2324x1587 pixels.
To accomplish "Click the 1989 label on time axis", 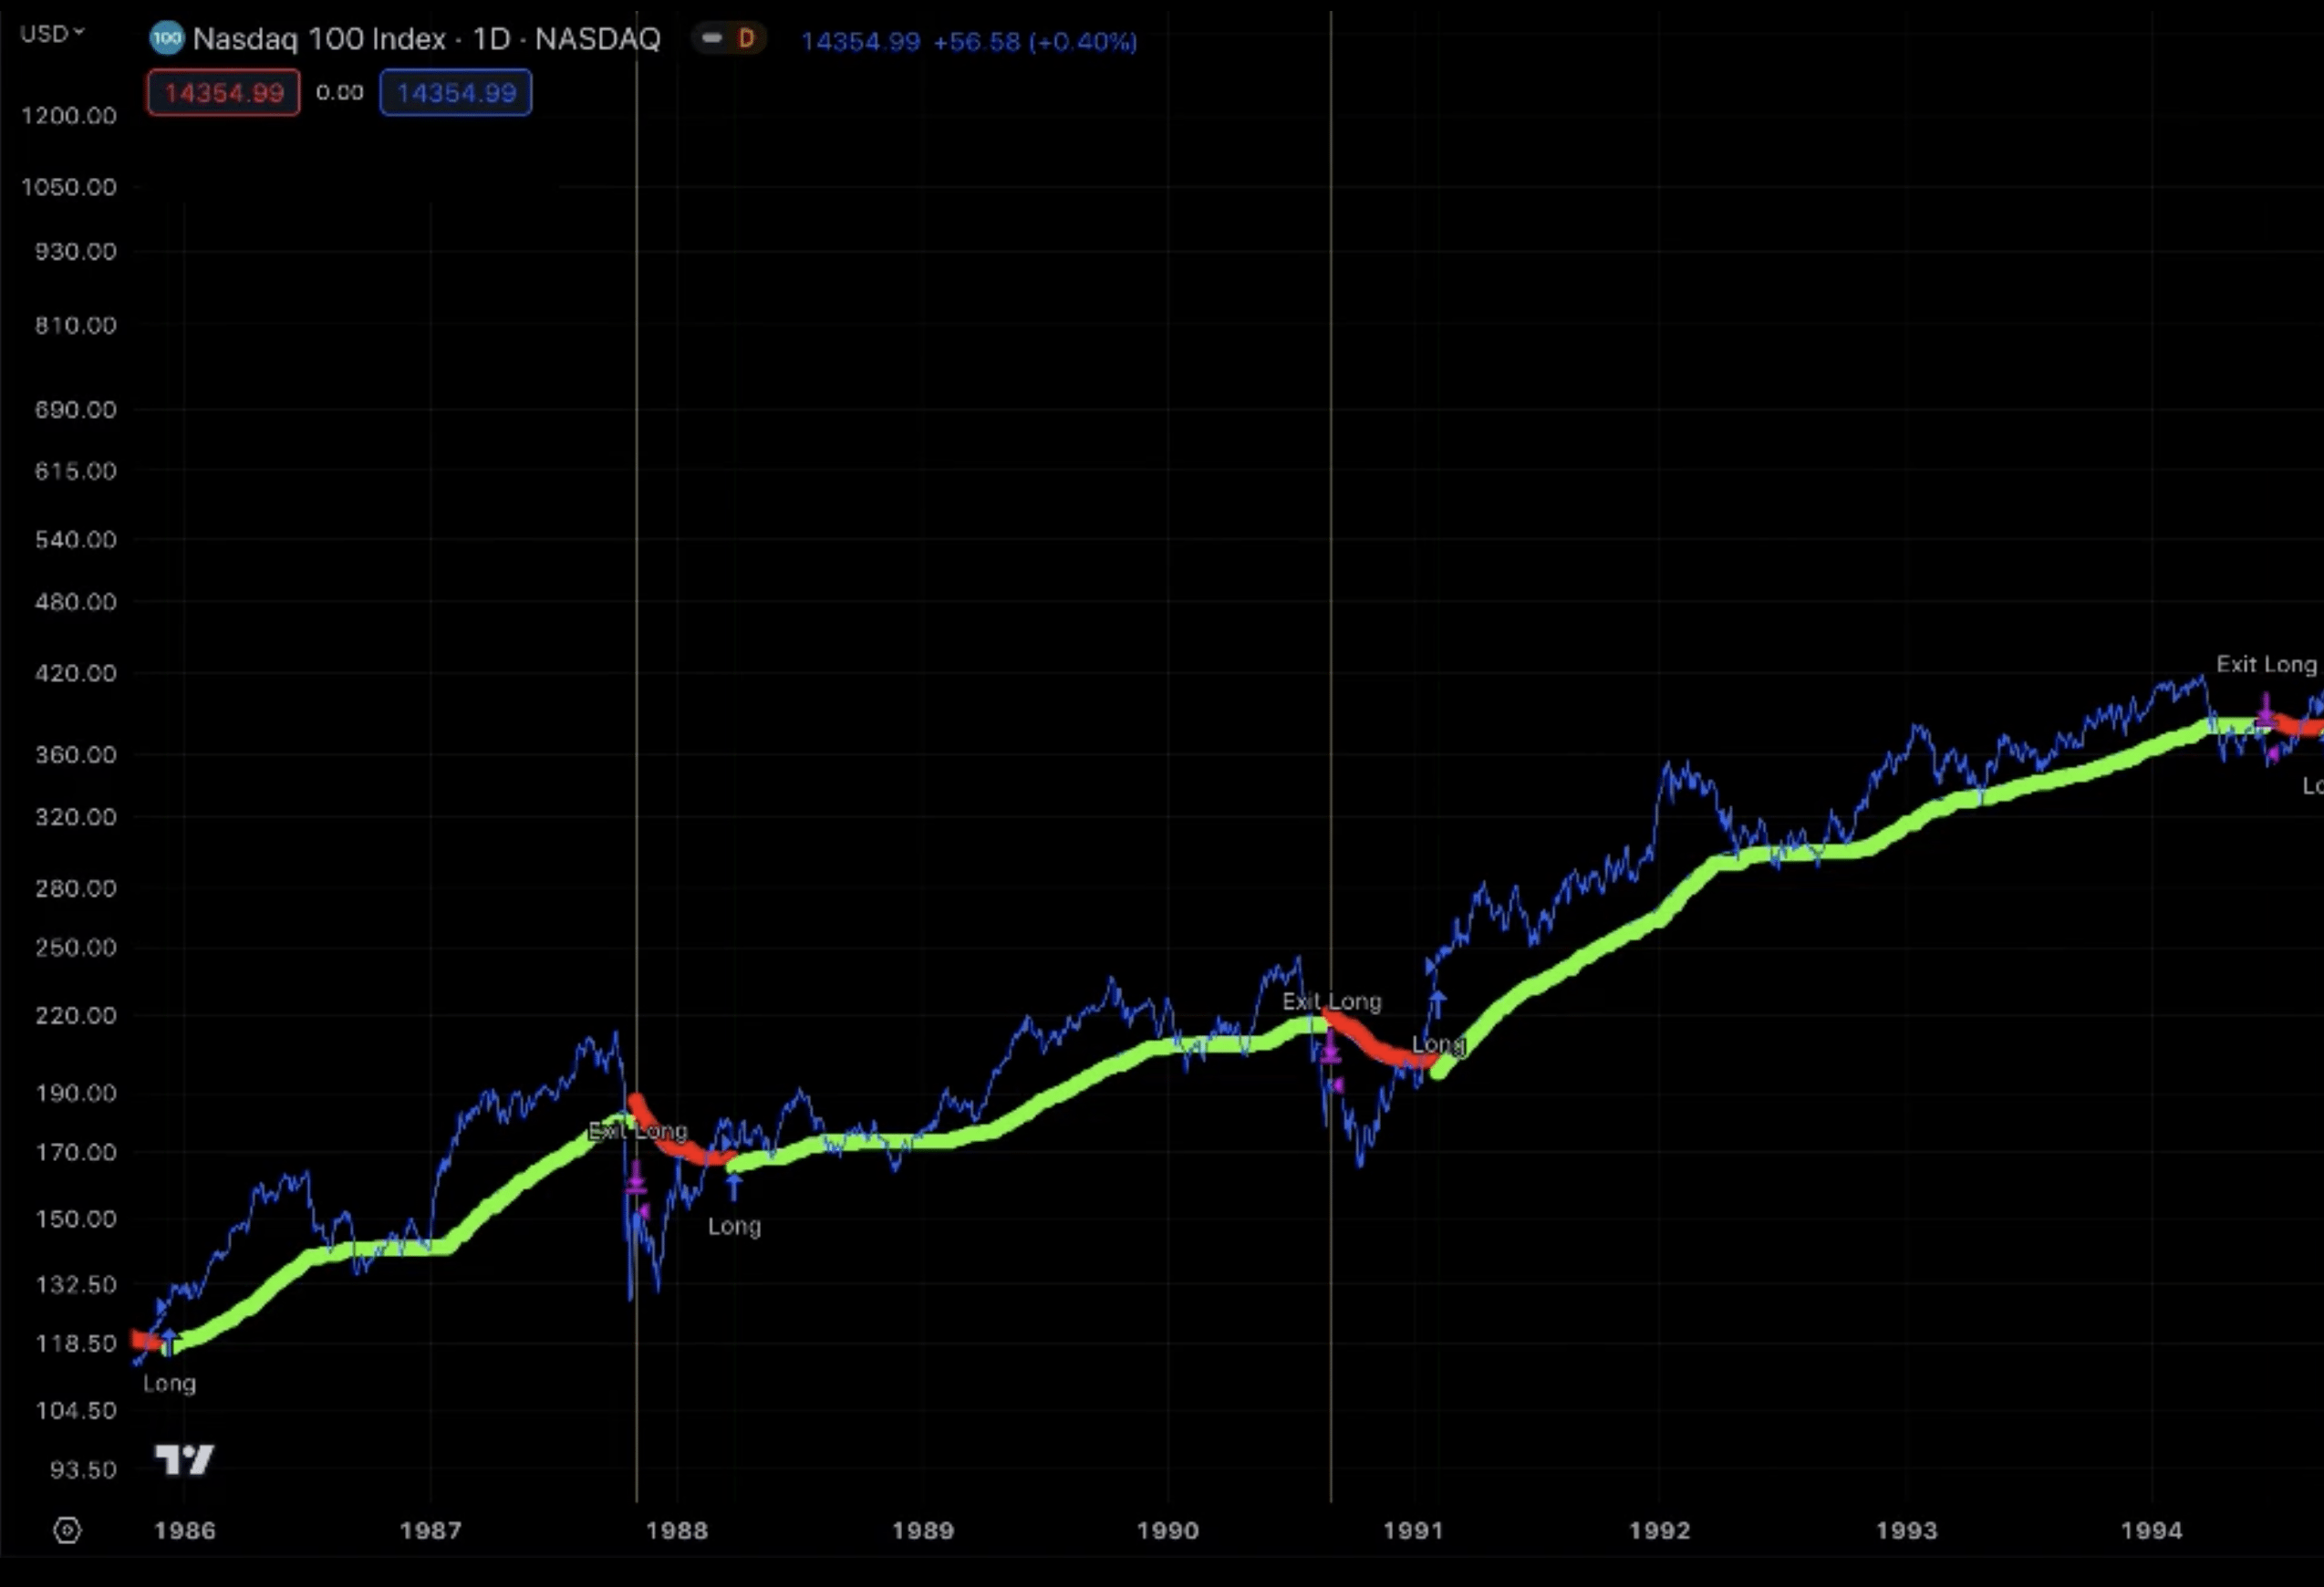I will coord(923,1530).
